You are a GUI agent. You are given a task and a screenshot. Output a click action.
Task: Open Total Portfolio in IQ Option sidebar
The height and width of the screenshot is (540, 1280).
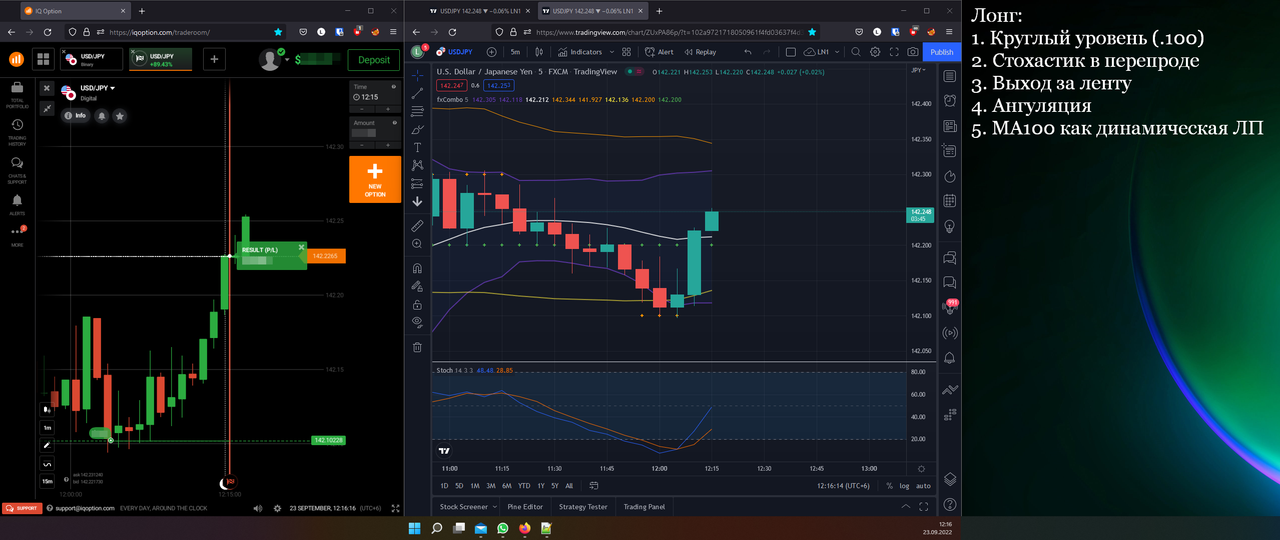17,95
